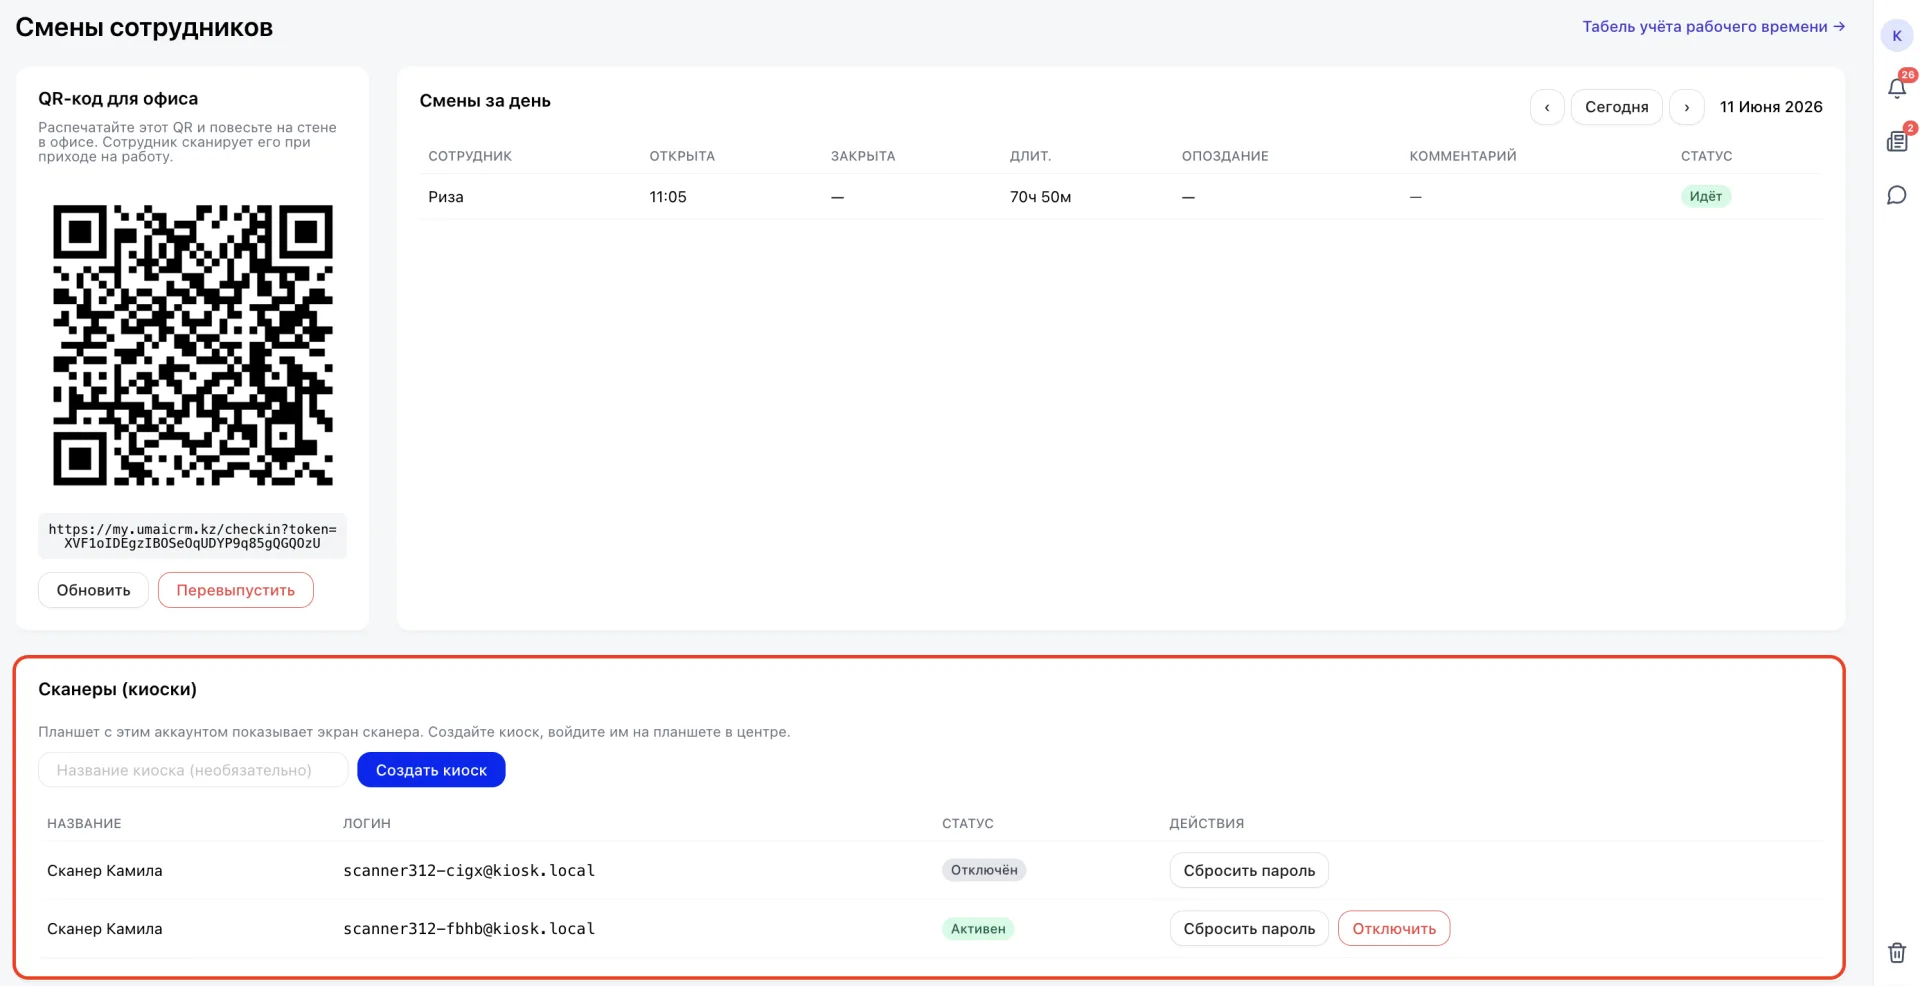1920x986 pixels.
Task: Select the checkin token URL text
Action: click(x=193, y=536)
